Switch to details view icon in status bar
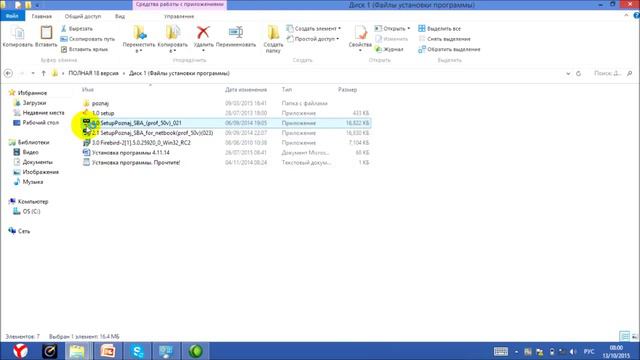Screen dimensions: 640x360 625,337
